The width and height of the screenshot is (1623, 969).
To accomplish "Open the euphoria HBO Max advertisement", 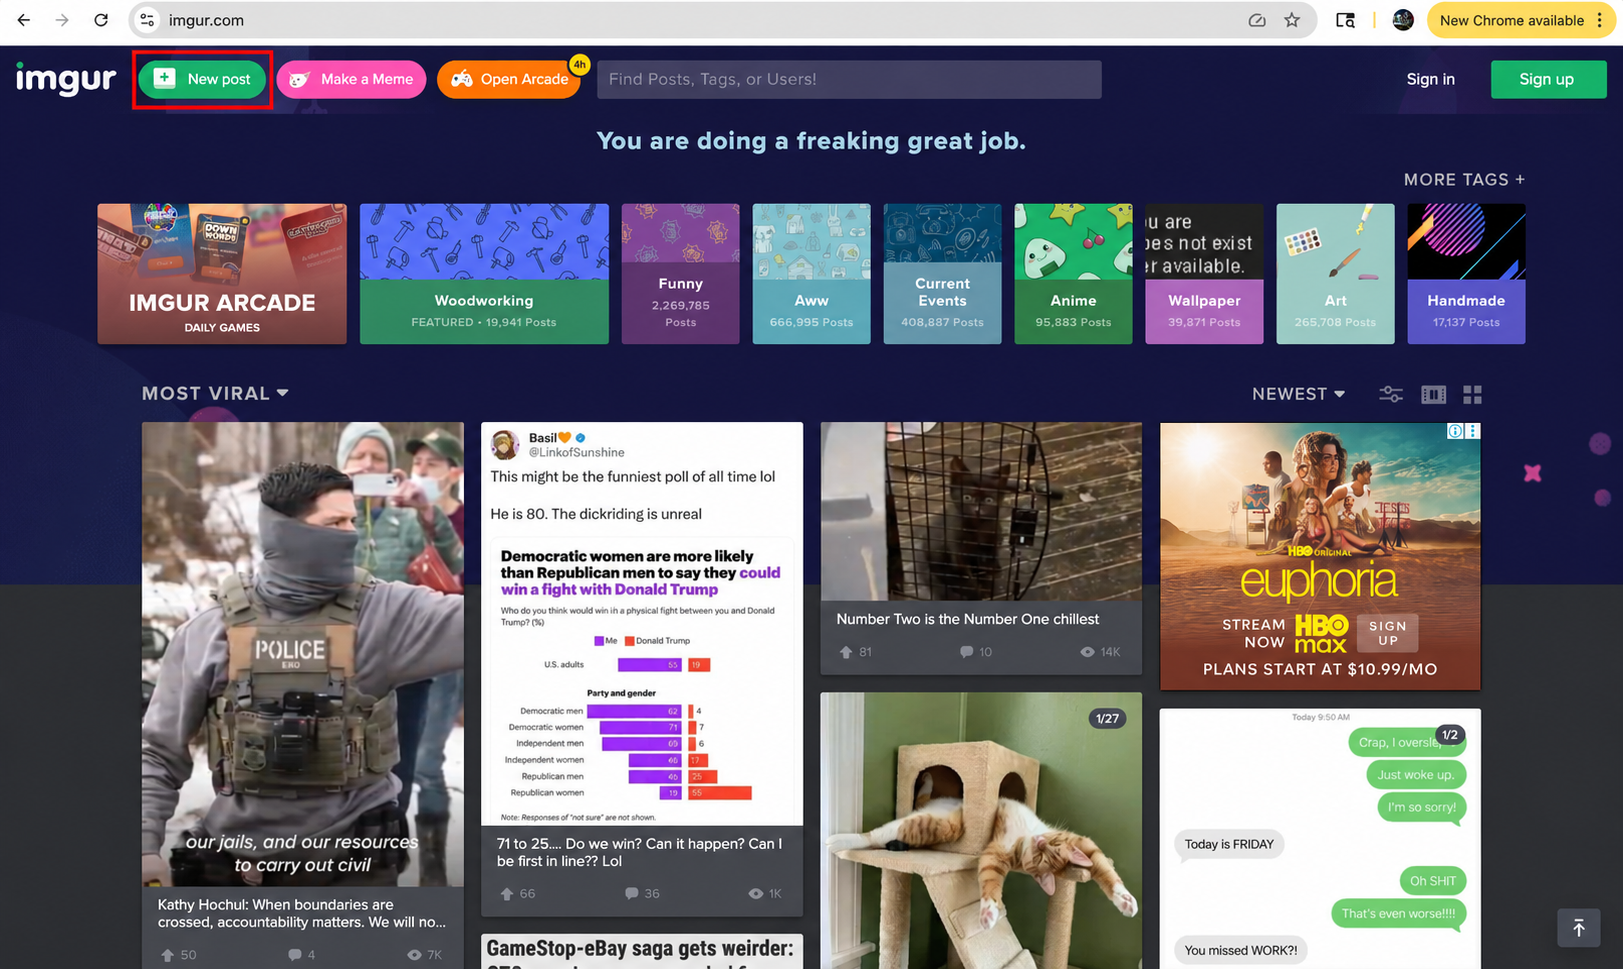I will click(1320, 556).
